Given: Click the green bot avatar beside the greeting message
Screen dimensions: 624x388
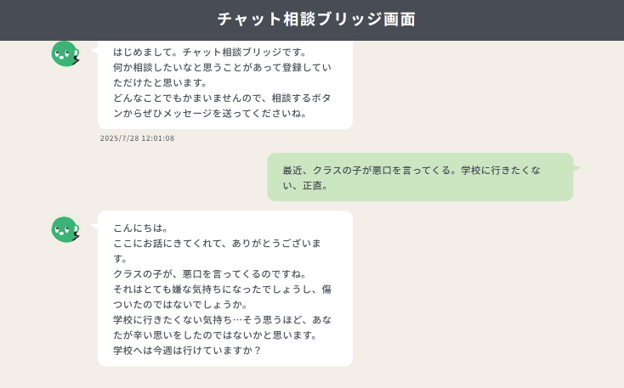Looking at the screenshot, I should click(x=65, y=54).
